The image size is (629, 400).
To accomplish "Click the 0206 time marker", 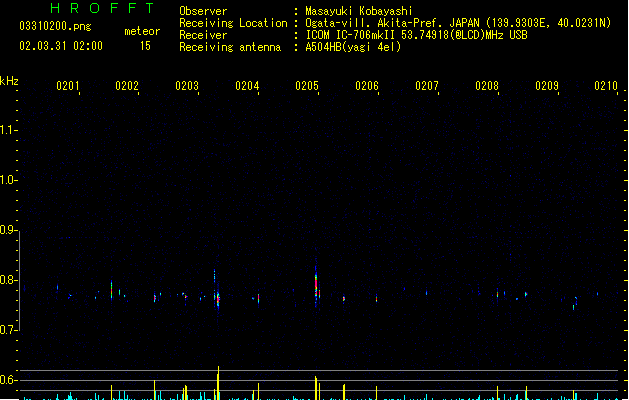I will click(x=367, y=86).
